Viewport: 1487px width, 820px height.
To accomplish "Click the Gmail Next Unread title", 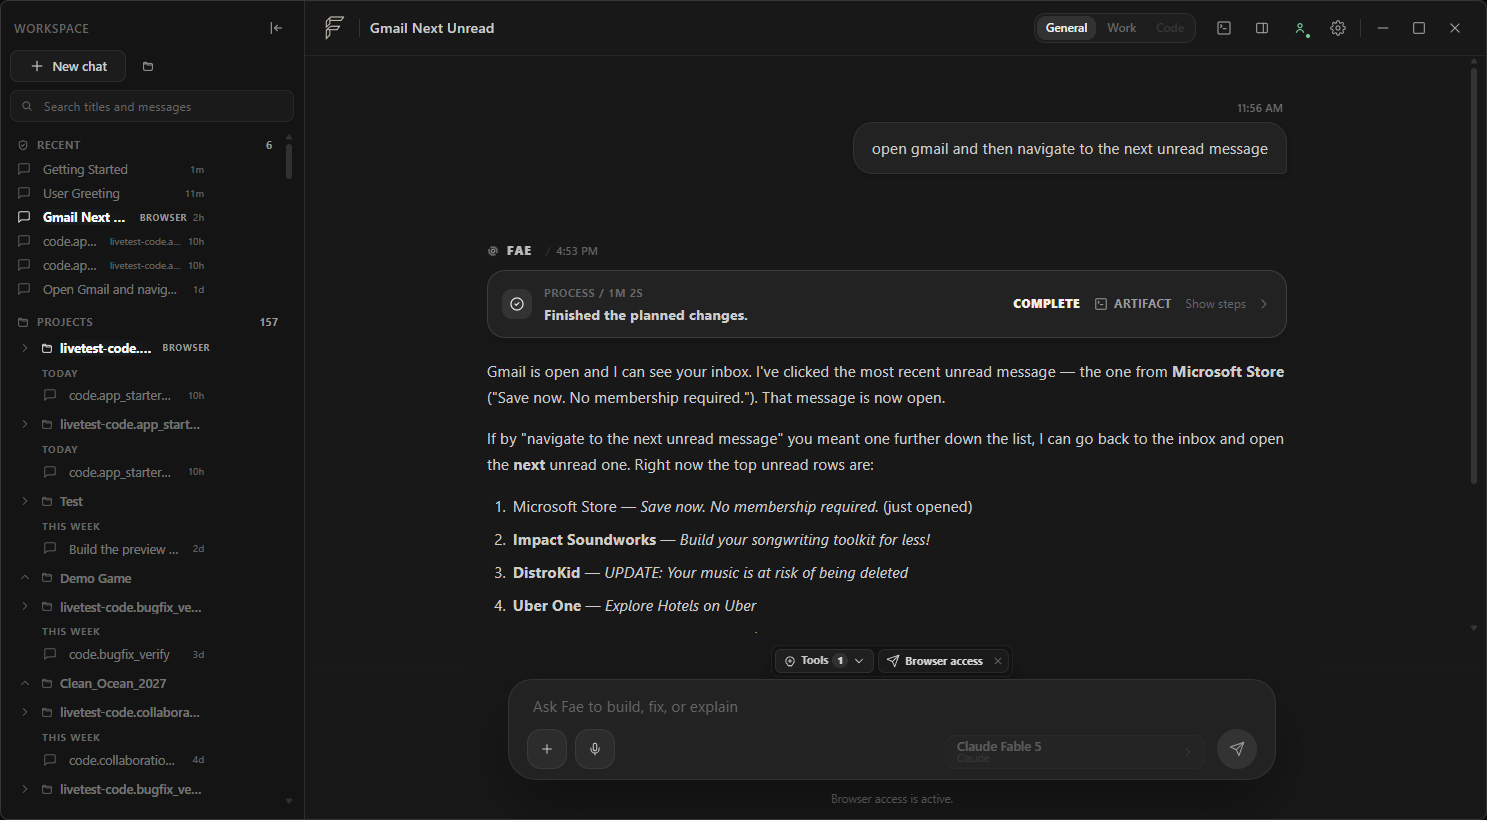I will point(432,28).
